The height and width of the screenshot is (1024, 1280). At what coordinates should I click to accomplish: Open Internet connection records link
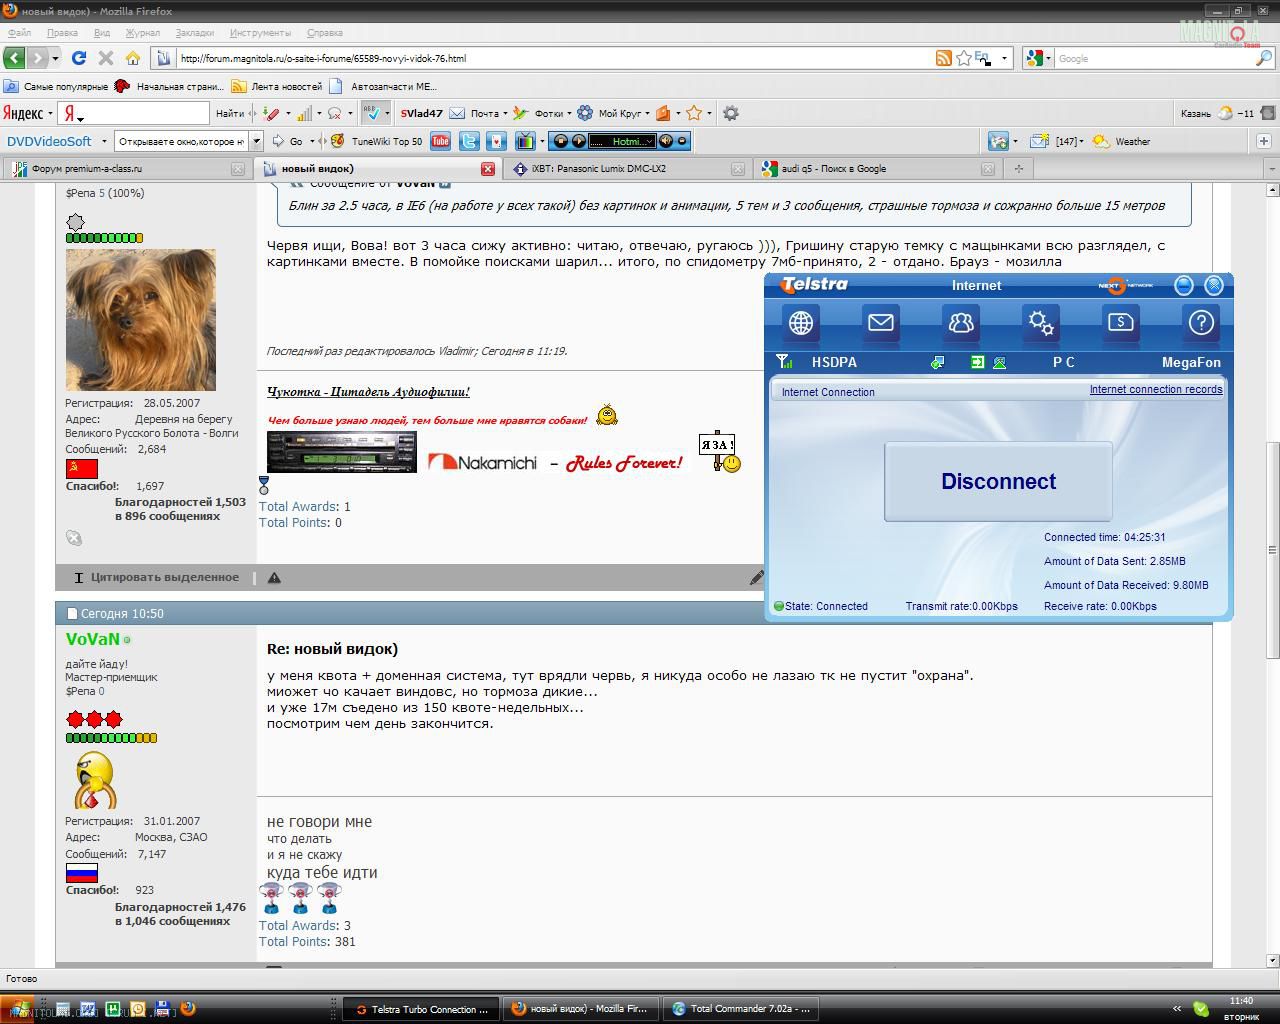(x=1156, y=389)
